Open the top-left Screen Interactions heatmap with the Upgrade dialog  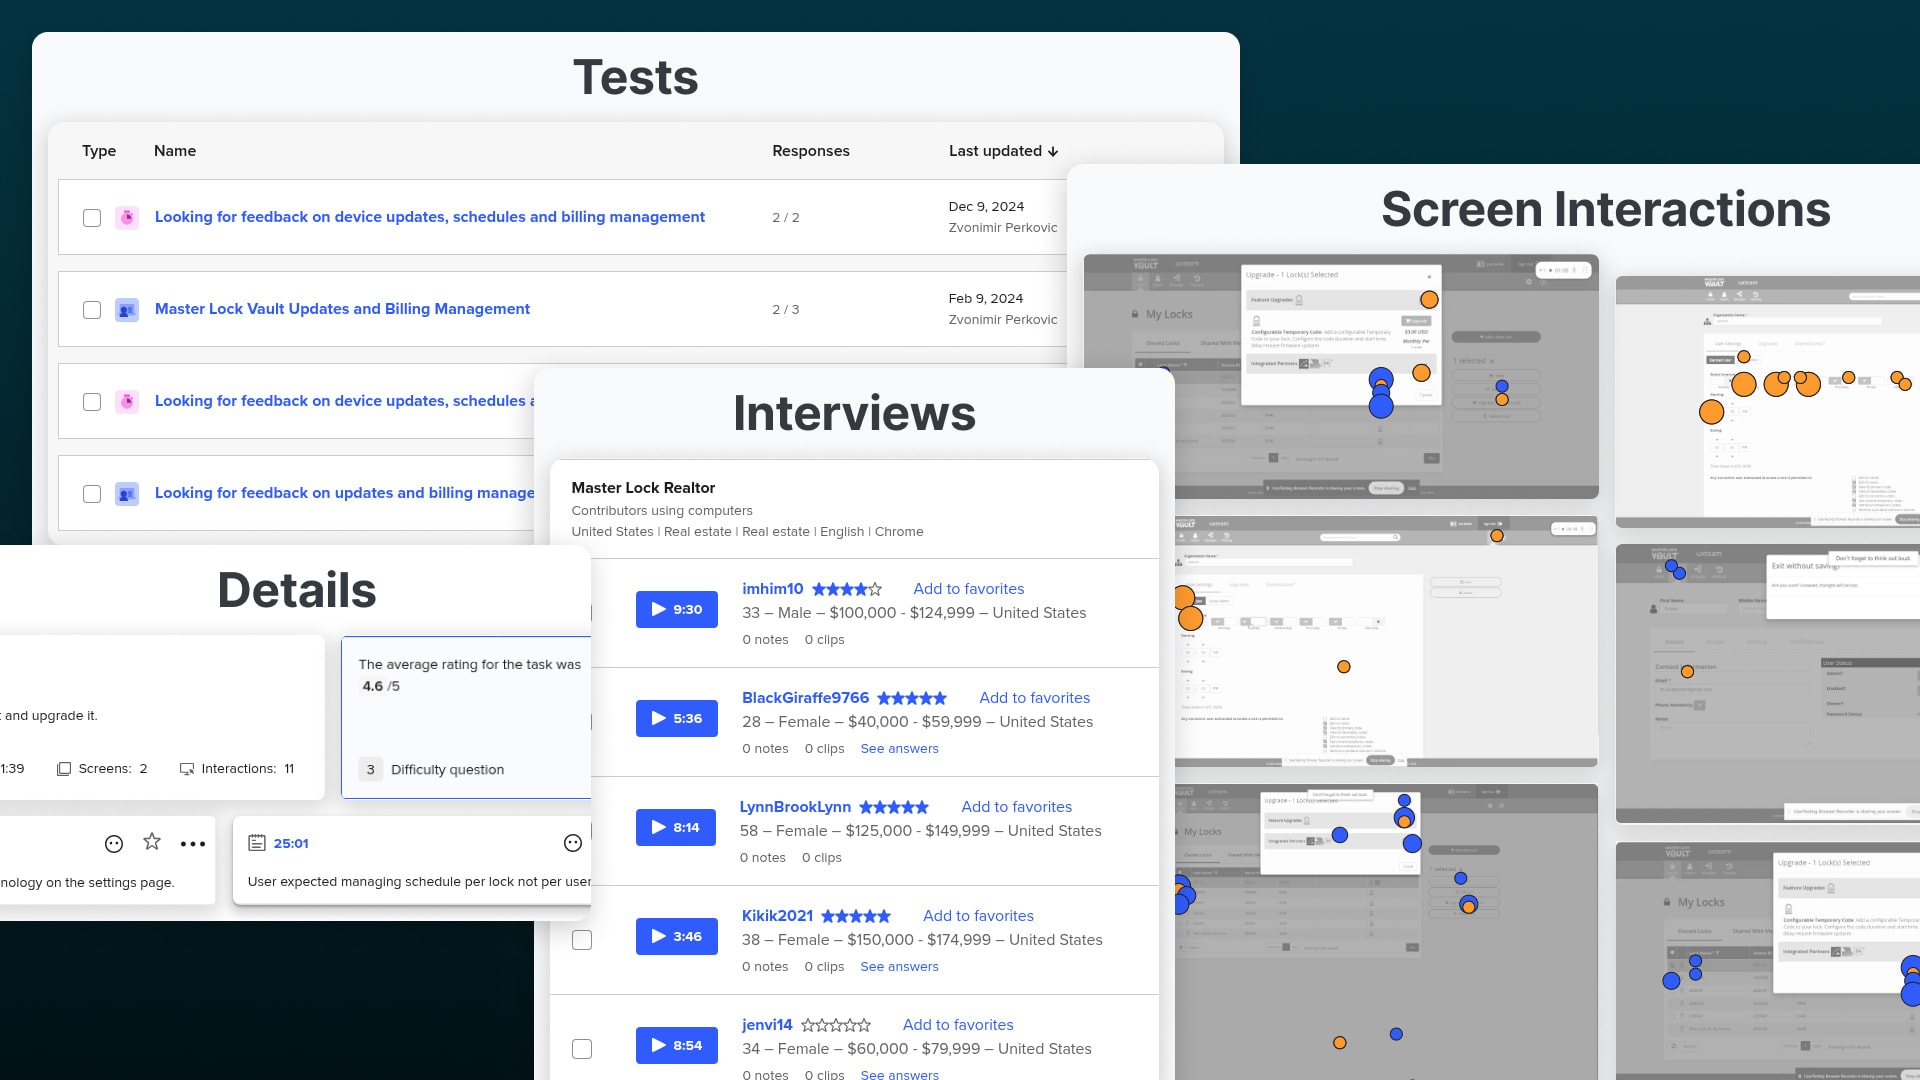pos(1341,376)
